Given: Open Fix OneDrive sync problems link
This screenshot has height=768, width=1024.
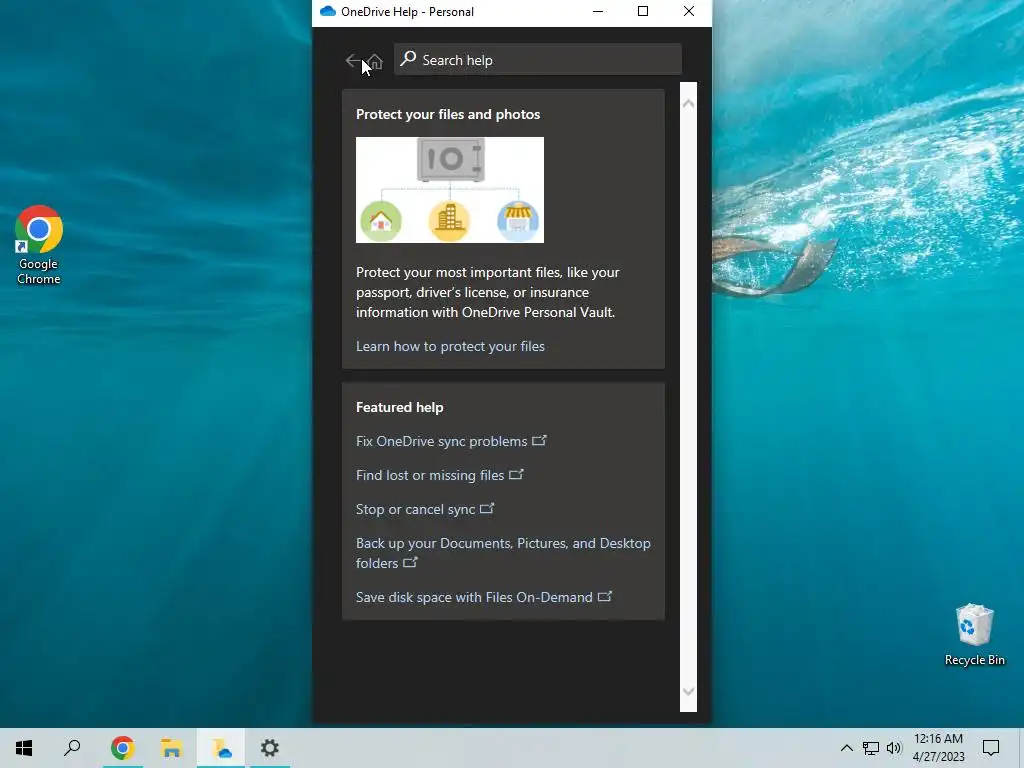Looking at the screenshot, I should tap(451, 441).
